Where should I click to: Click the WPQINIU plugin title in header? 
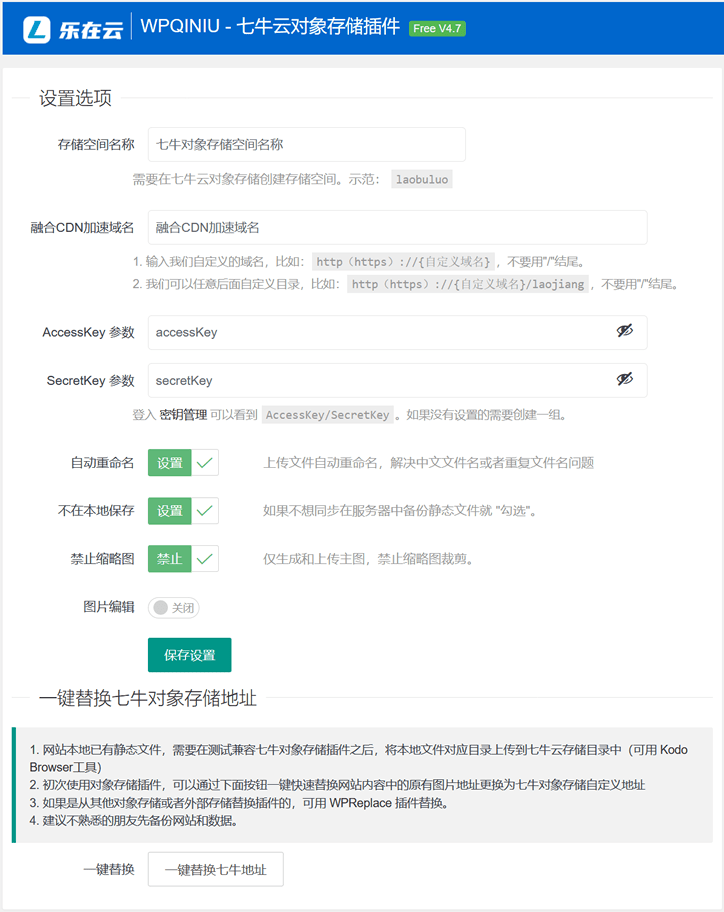pyautogui.click(x=270, y=28)
